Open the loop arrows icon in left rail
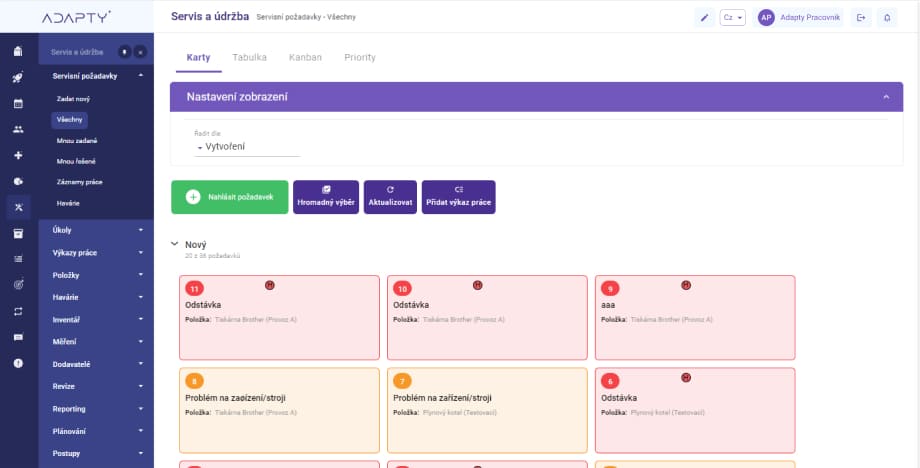The width and height of the screenshot is (920, 468). 18,311
